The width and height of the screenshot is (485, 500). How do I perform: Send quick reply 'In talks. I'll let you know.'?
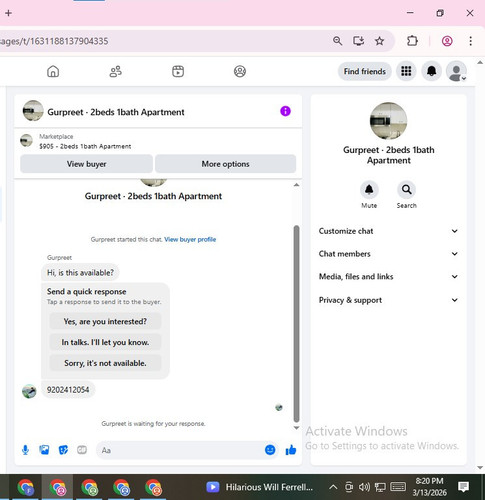(105, 342)
